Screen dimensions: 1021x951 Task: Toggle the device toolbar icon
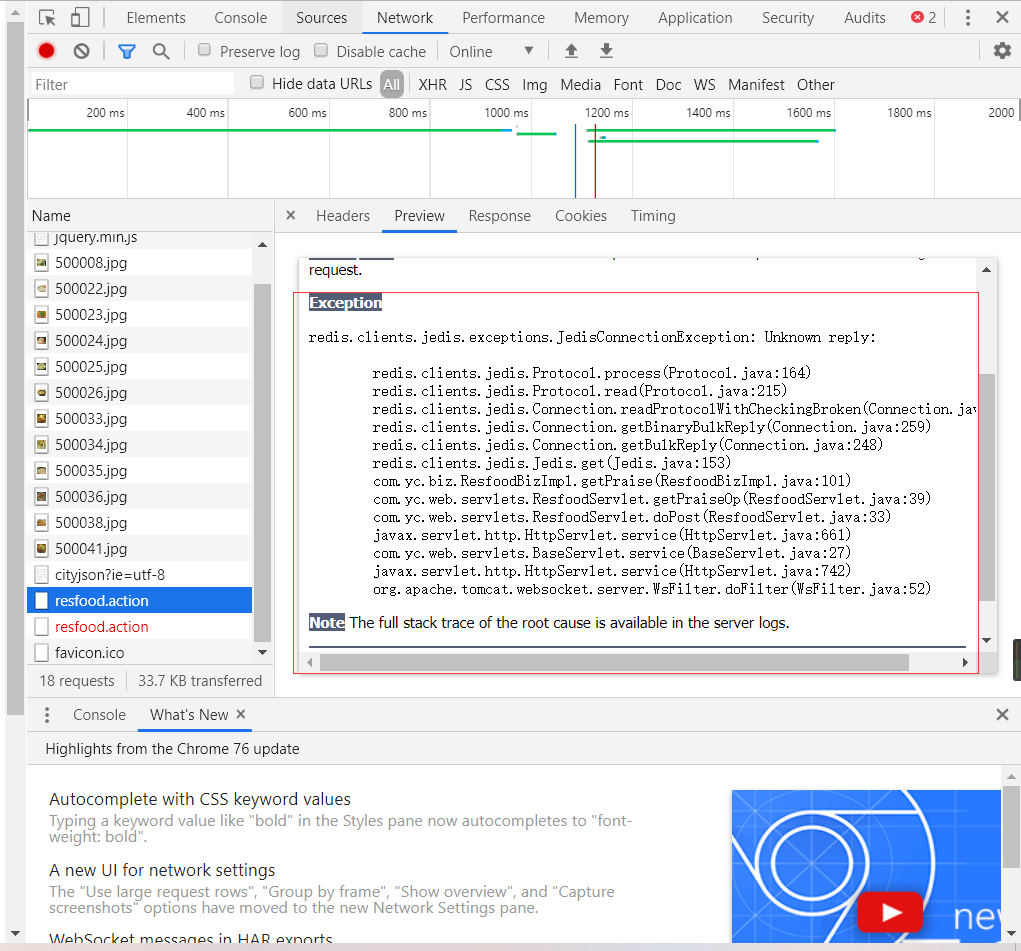coord(79,18)
